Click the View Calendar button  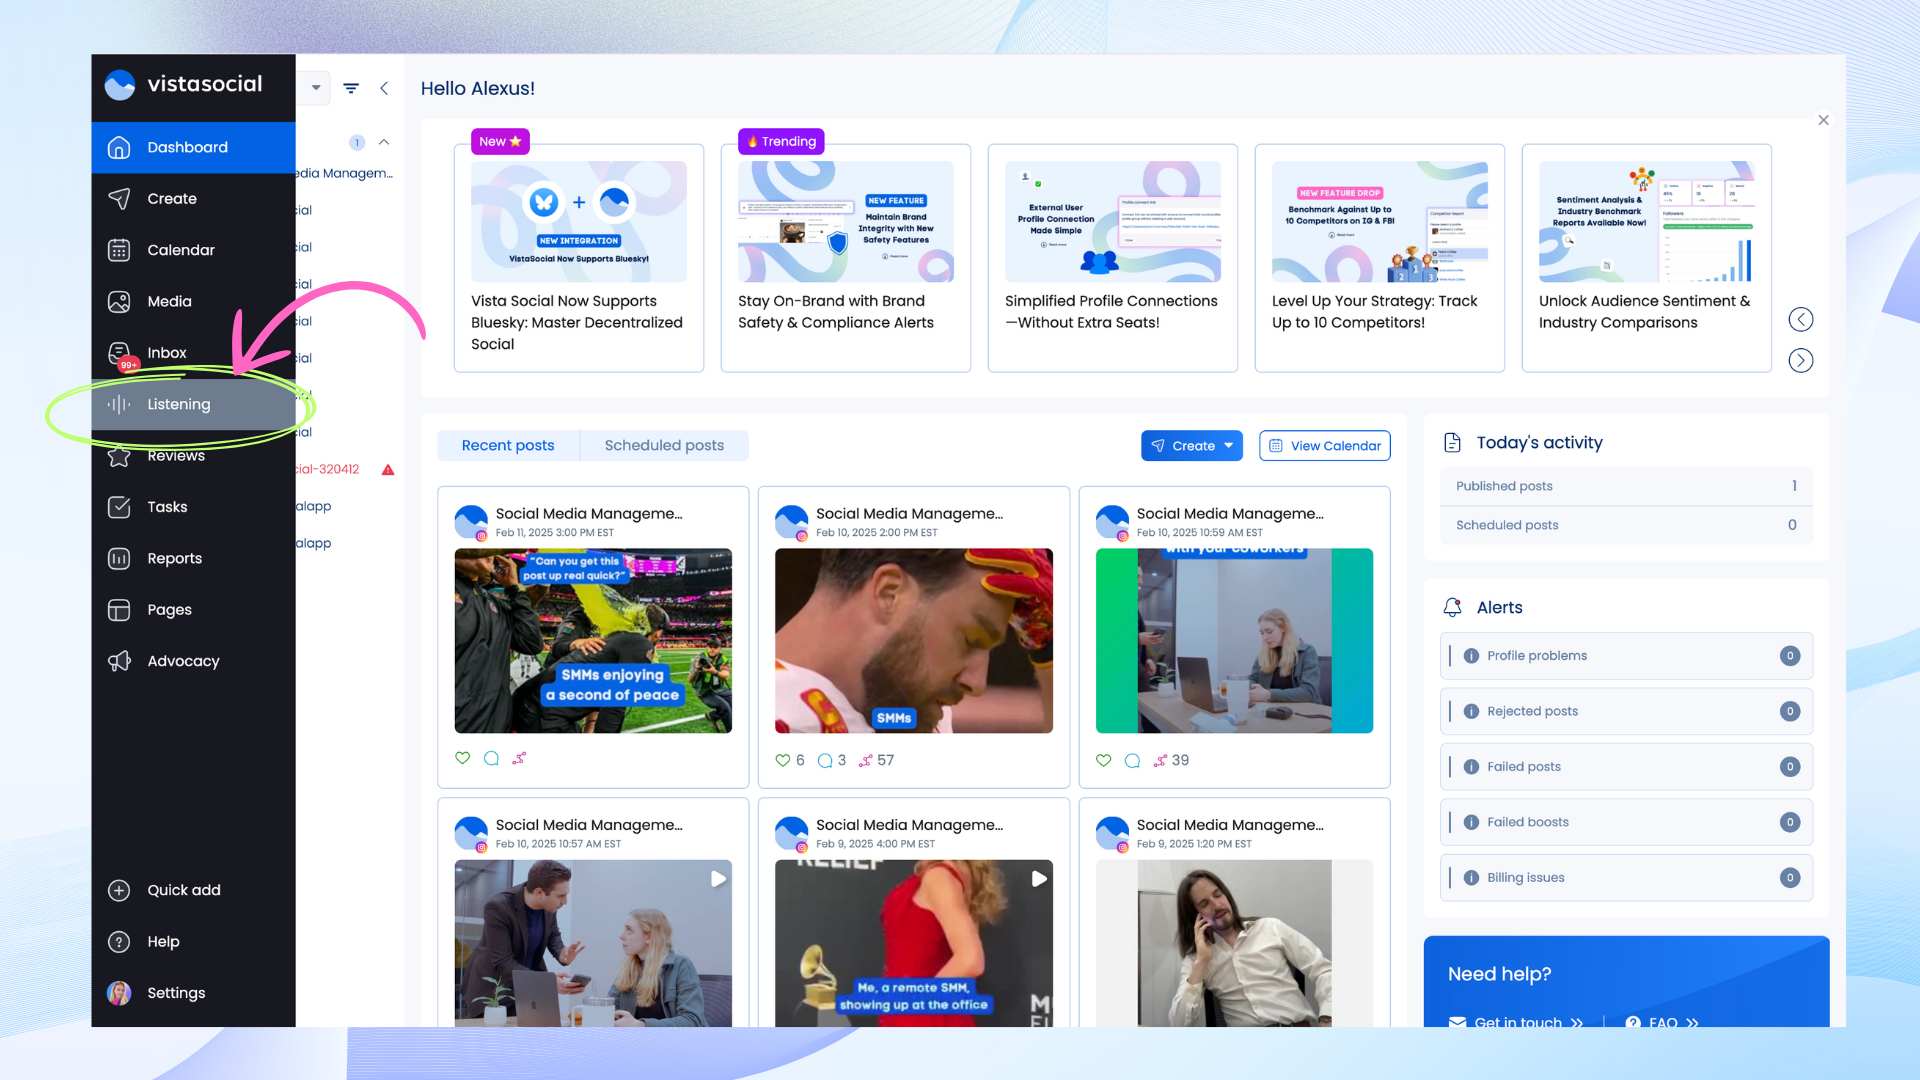tap(1324, 446)
